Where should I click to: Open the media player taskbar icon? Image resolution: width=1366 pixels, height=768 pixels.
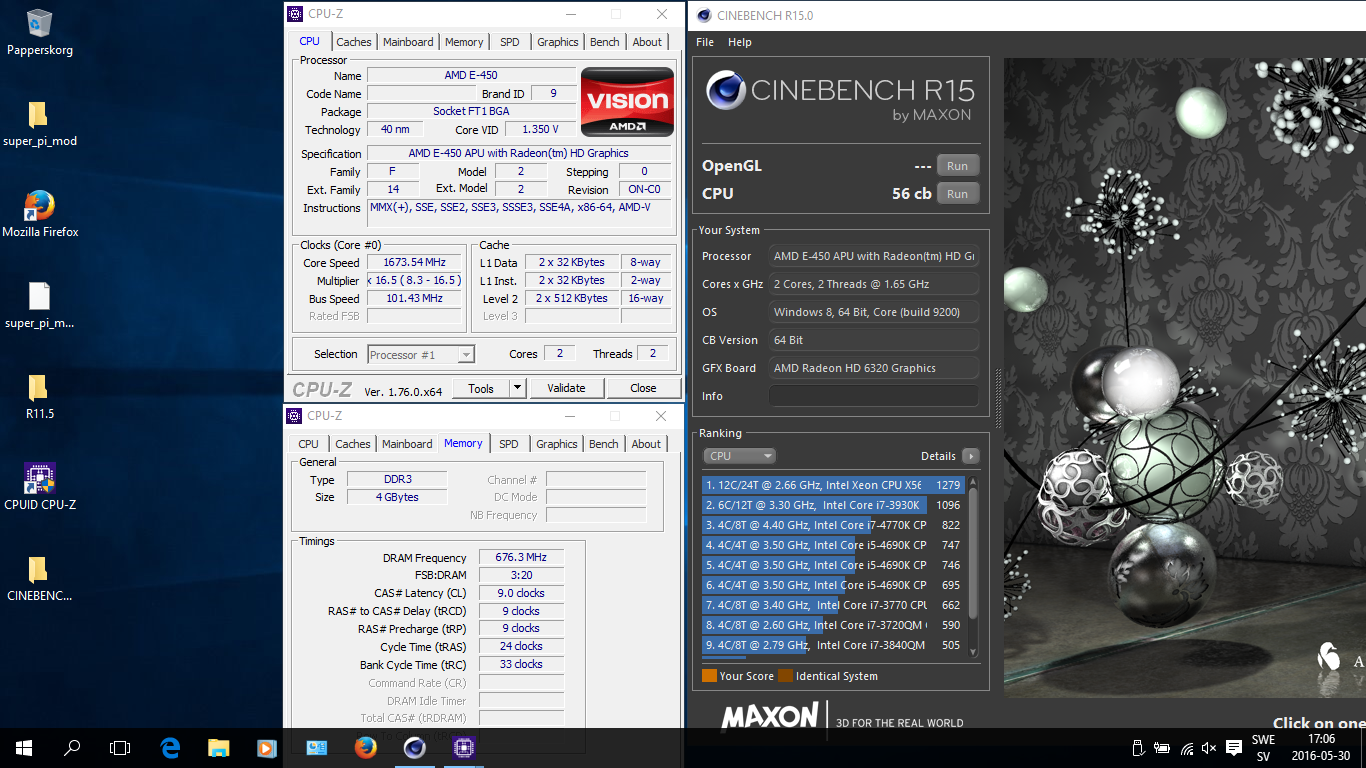click(266, 747)
